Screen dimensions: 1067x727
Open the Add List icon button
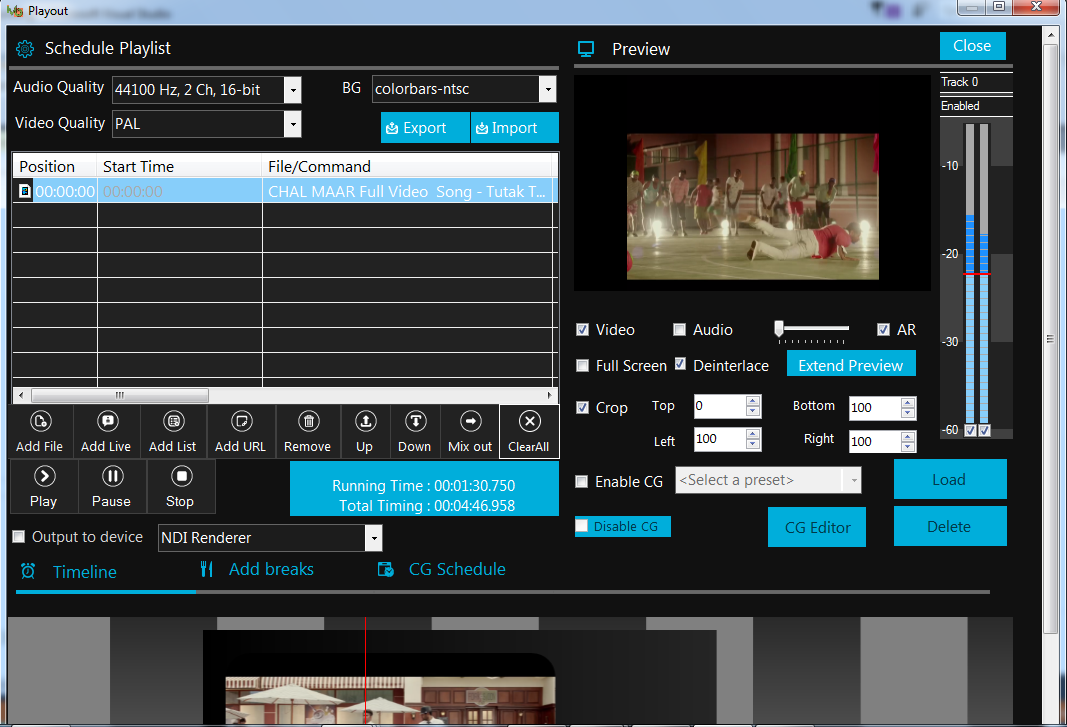[x=173, y=432]
